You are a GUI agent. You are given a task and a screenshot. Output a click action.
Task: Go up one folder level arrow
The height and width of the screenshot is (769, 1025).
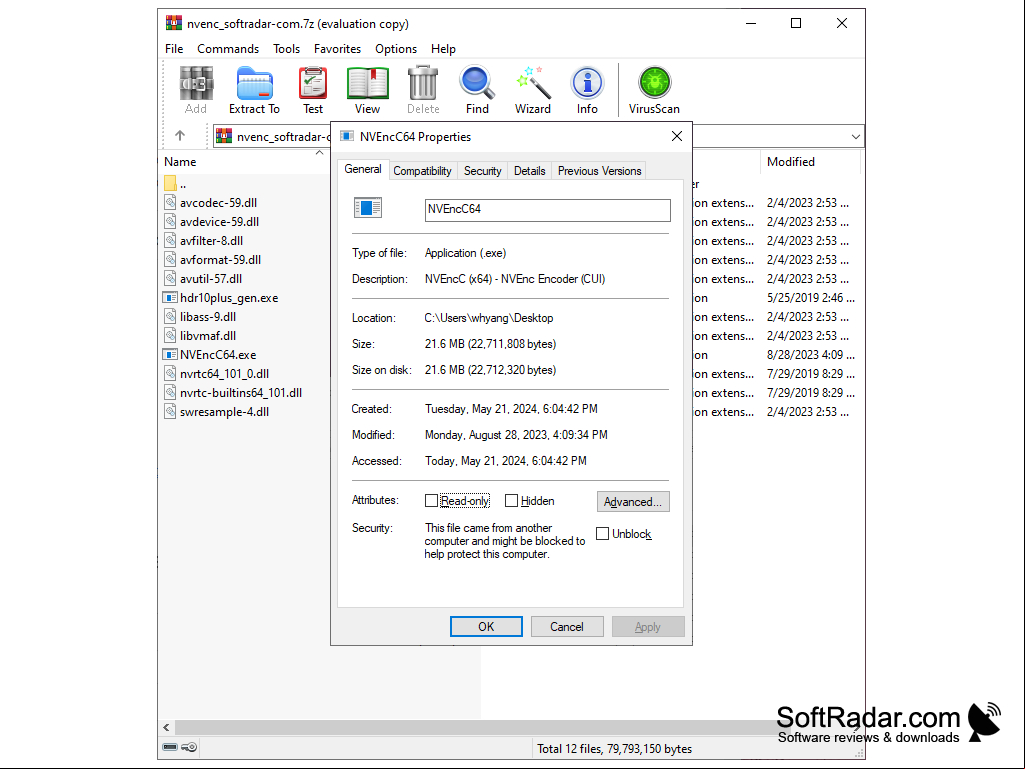point(180,135)
